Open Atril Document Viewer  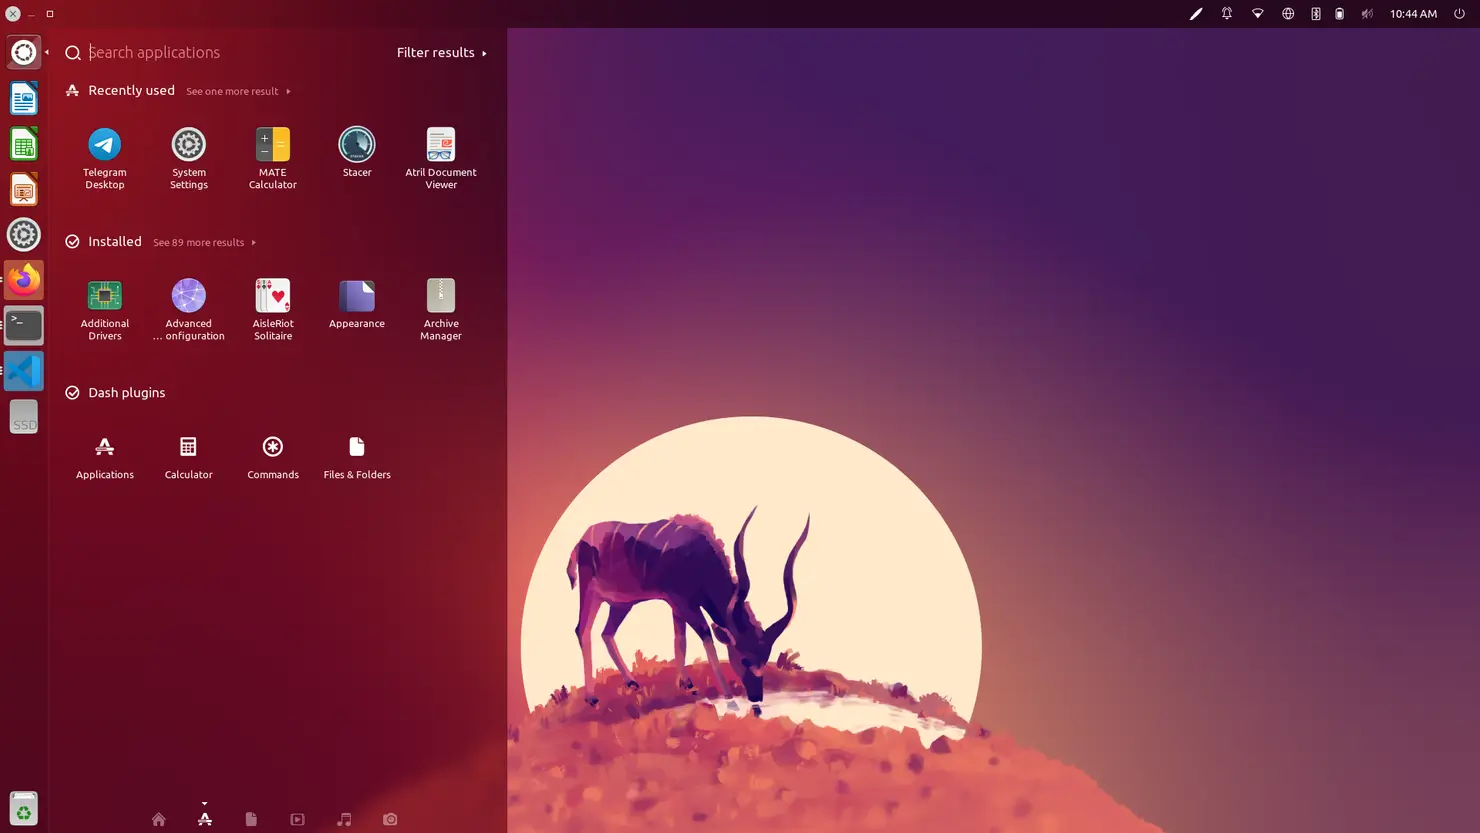(x=440, y=158)
